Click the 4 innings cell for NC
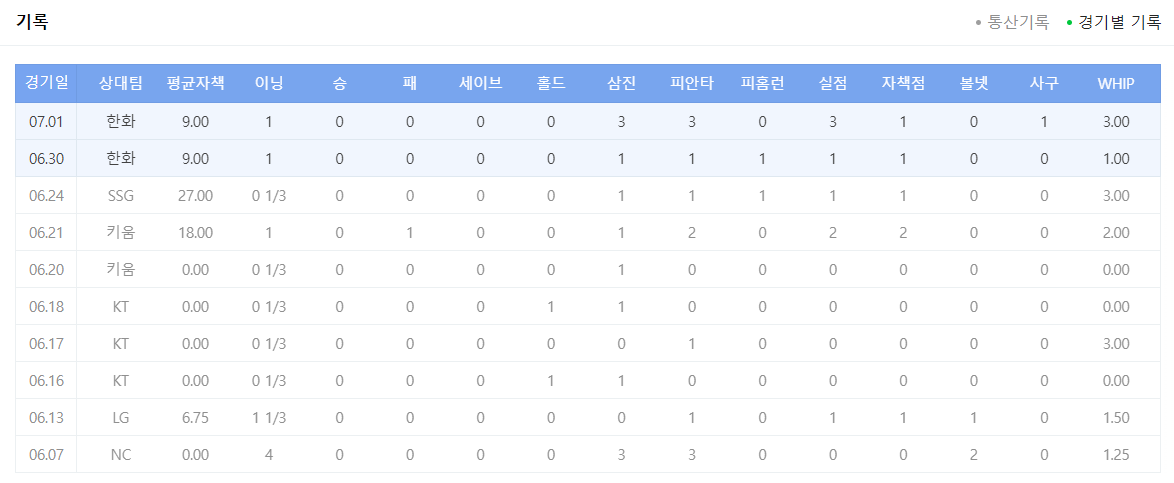 click(269, 454)
